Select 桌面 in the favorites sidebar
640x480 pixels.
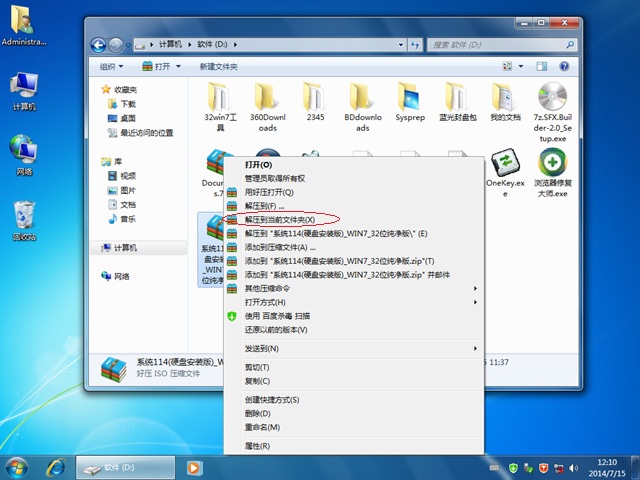point(128,118)
